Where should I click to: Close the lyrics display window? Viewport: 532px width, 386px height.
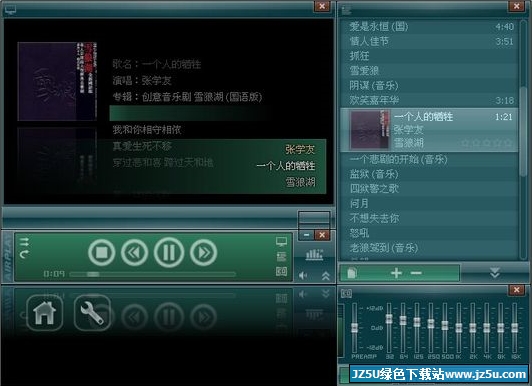tap(322, 6)
